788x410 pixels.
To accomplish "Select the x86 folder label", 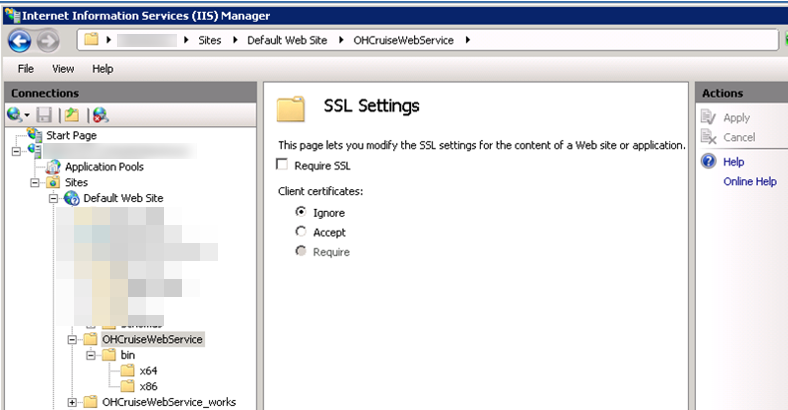I will 148,386.
